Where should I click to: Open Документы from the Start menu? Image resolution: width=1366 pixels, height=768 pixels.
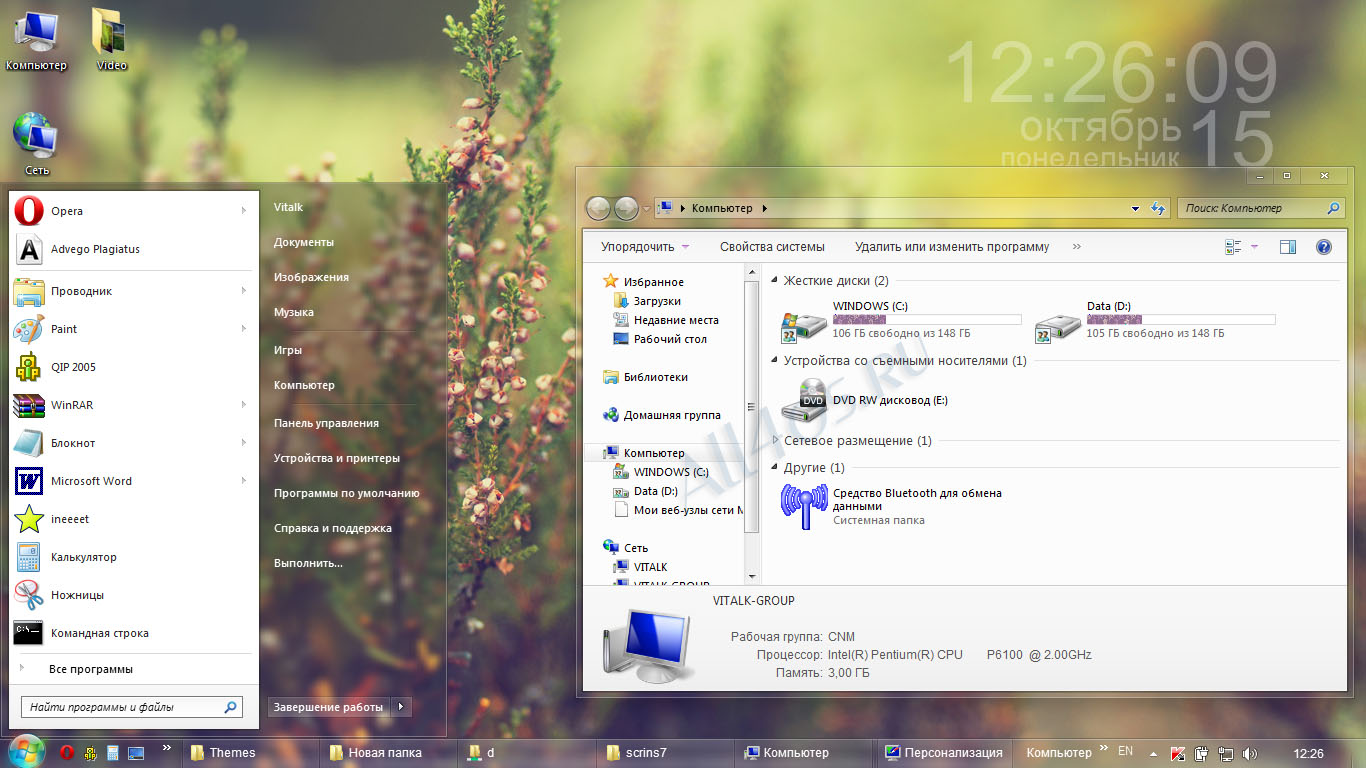[x=304, y=242]
